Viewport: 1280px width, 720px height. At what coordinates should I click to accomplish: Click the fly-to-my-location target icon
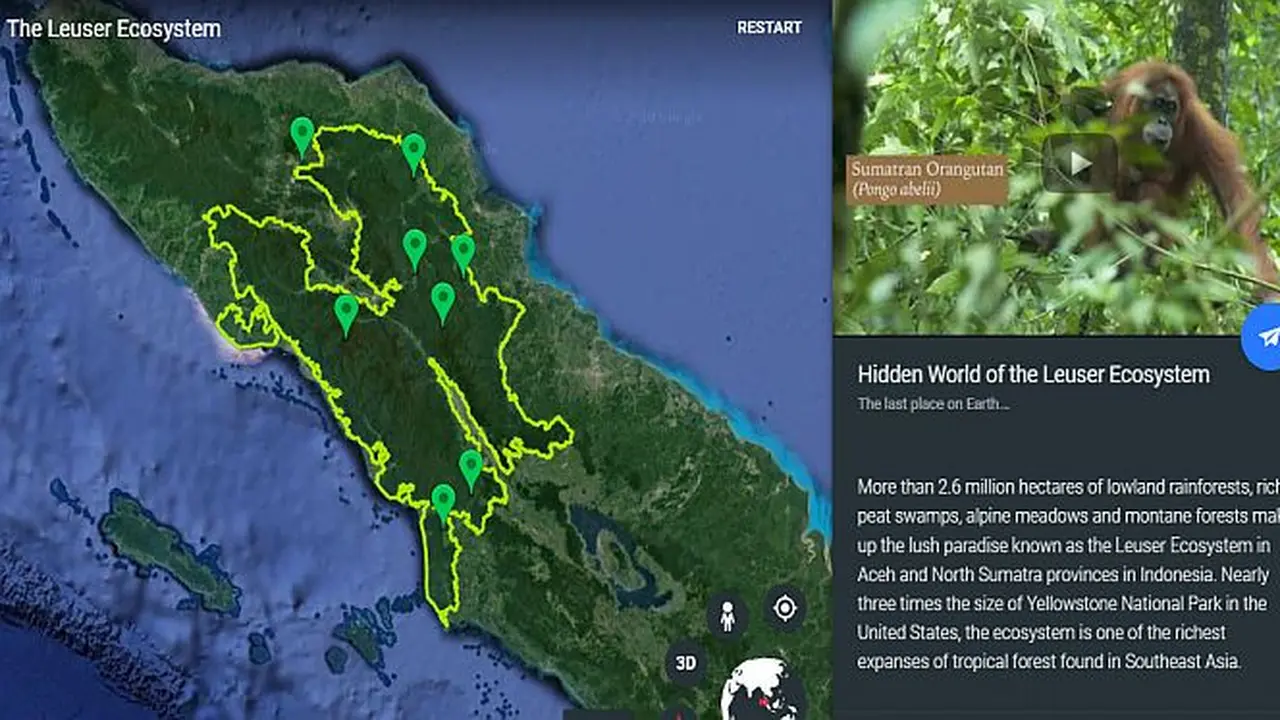tap(785, 607)
